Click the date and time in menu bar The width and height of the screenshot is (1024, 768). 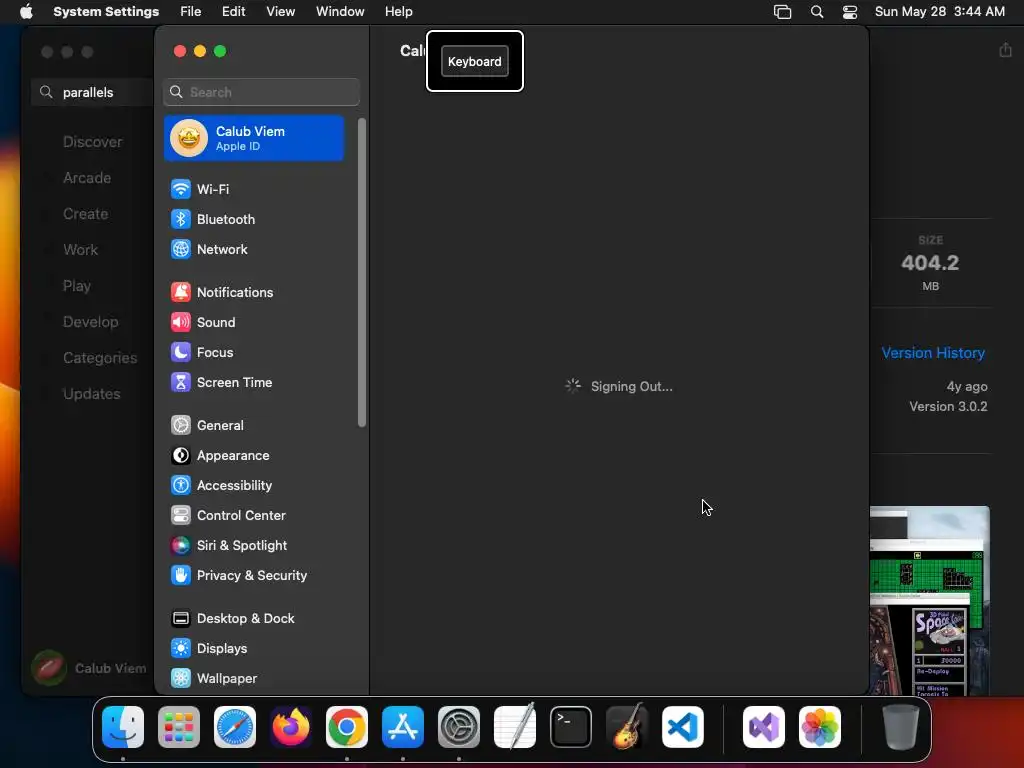tap(940, 12)
